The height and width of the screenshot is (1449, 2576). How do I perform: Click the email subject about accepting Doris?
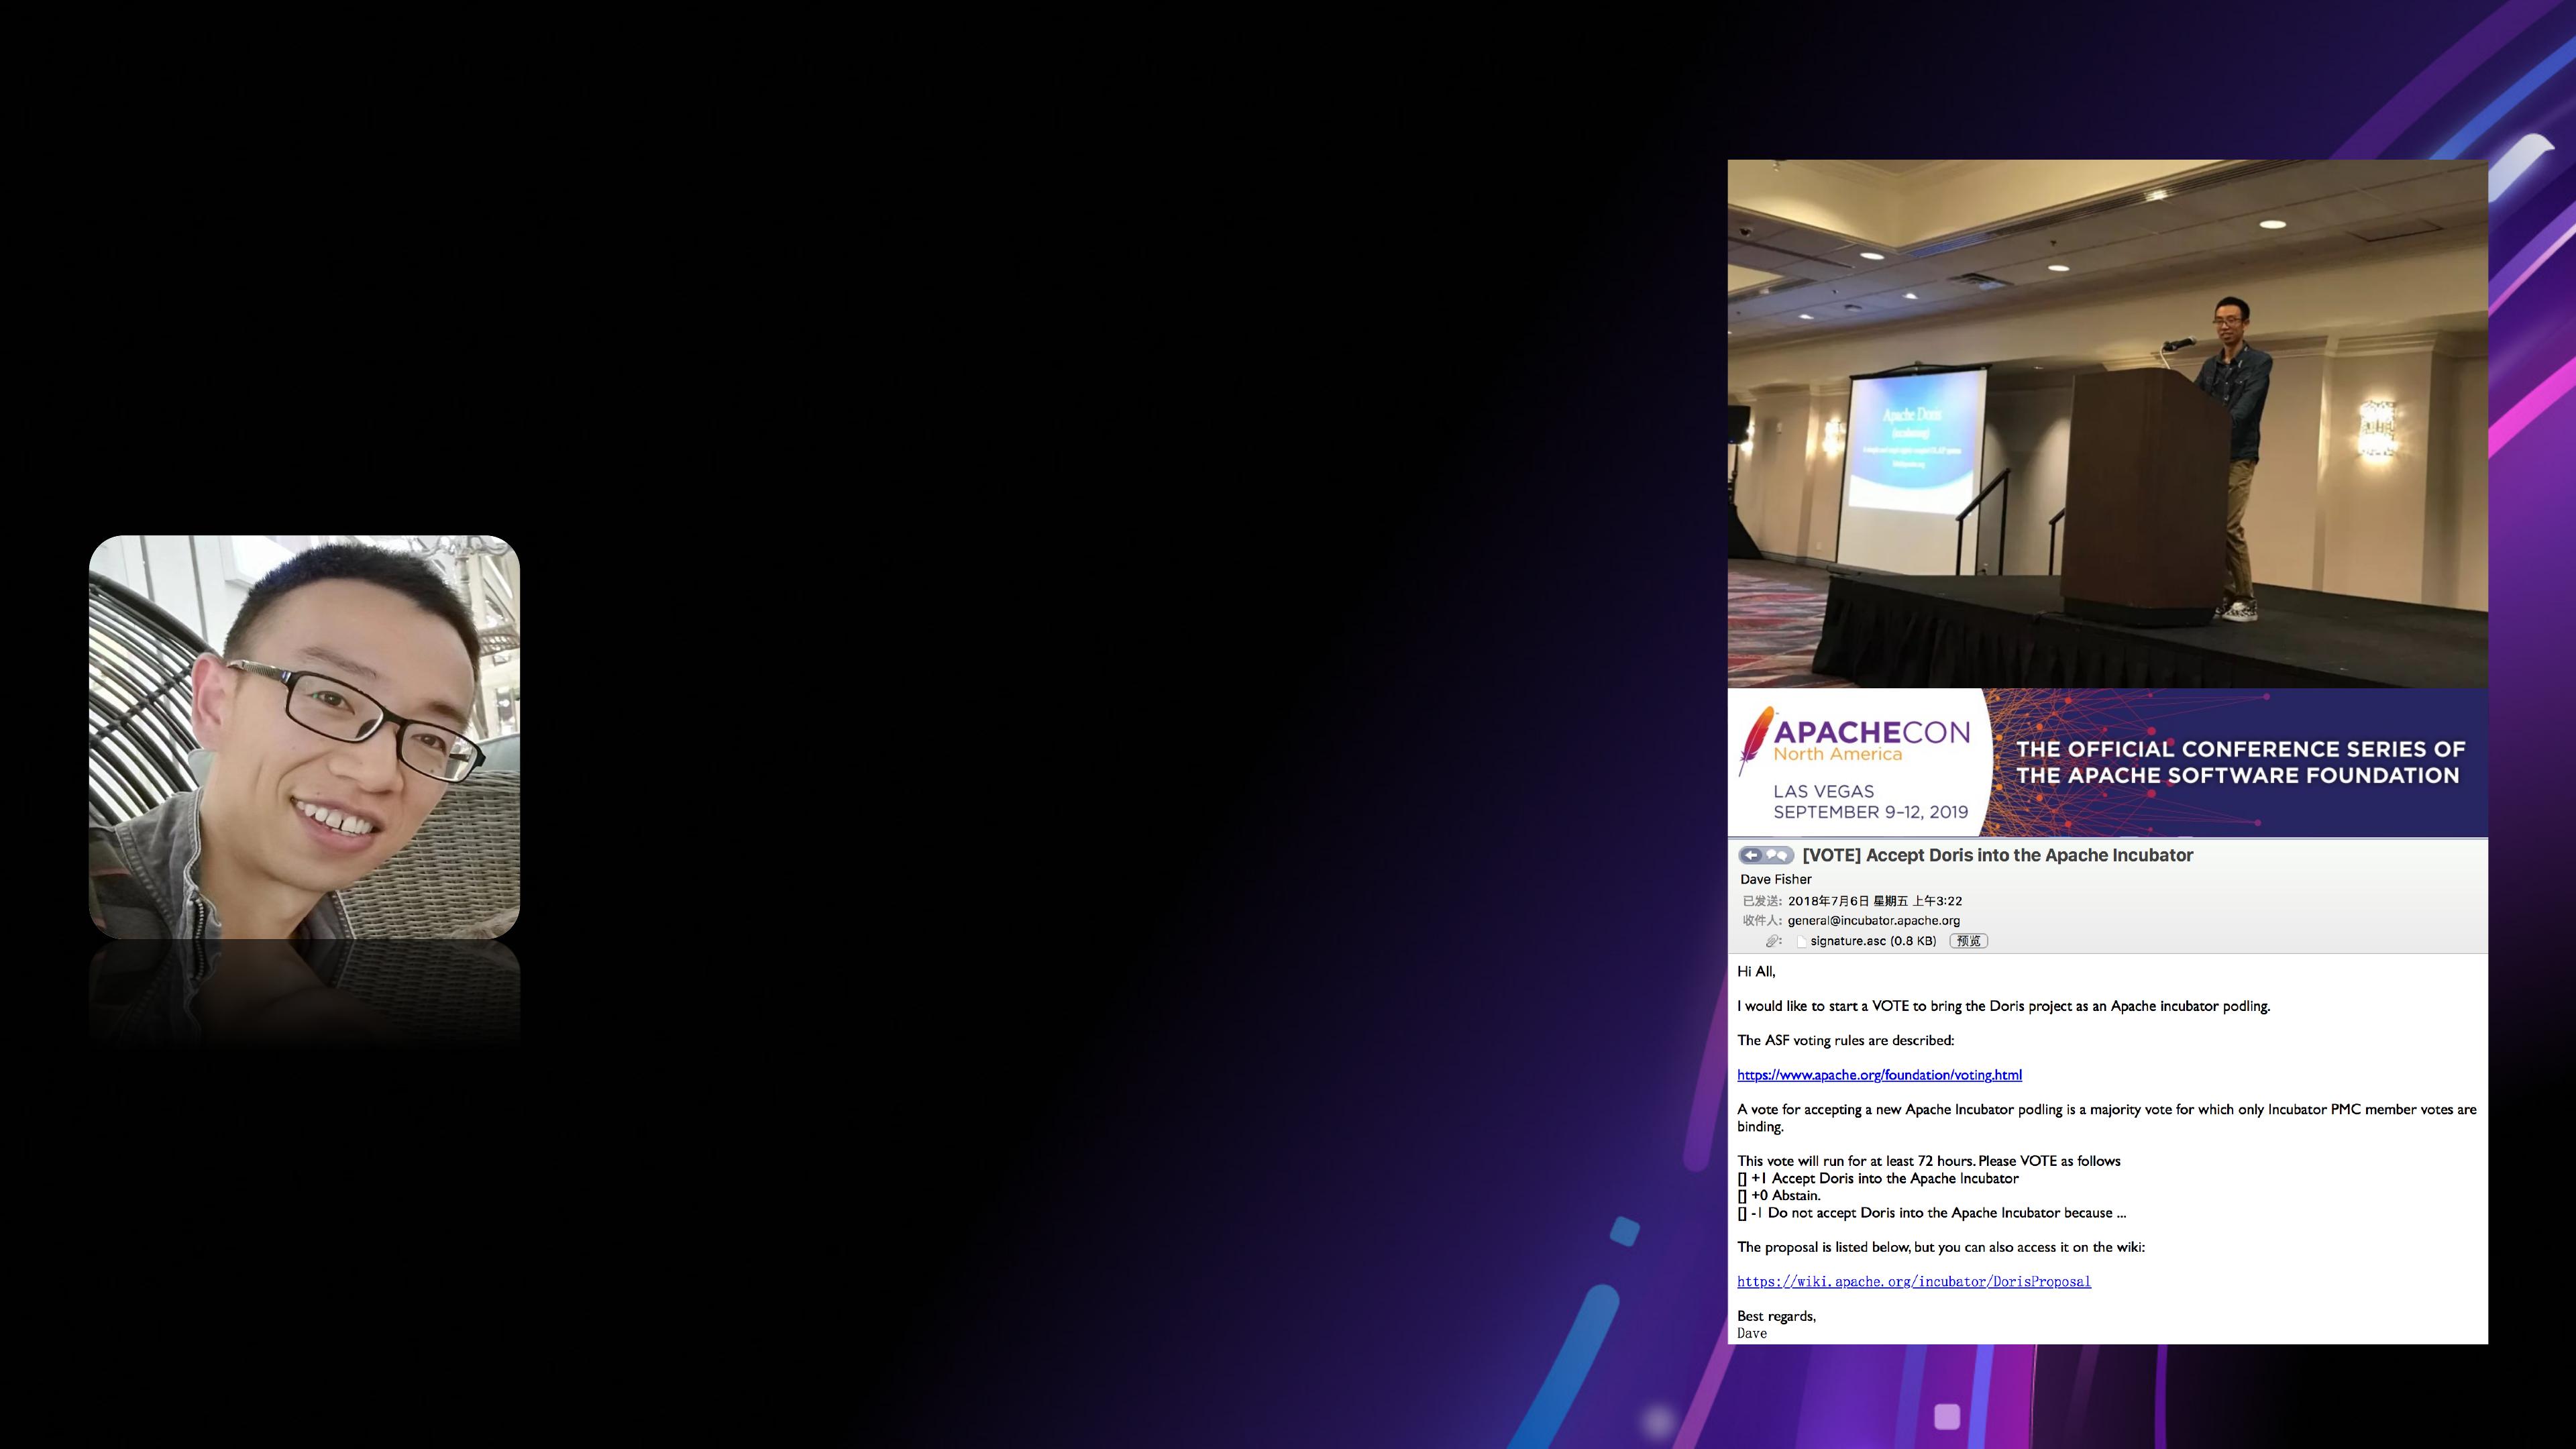pos(1997,855)
